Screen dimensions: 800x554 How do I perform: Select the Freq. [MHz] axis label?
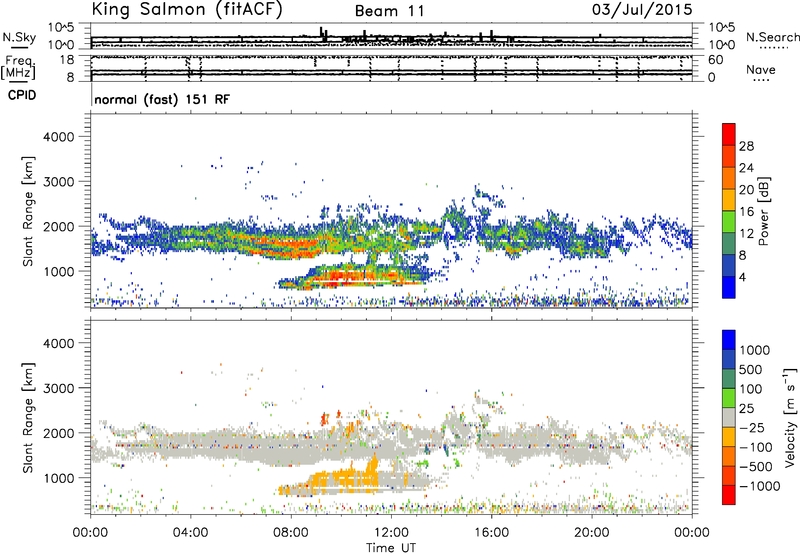pos(18,67)
